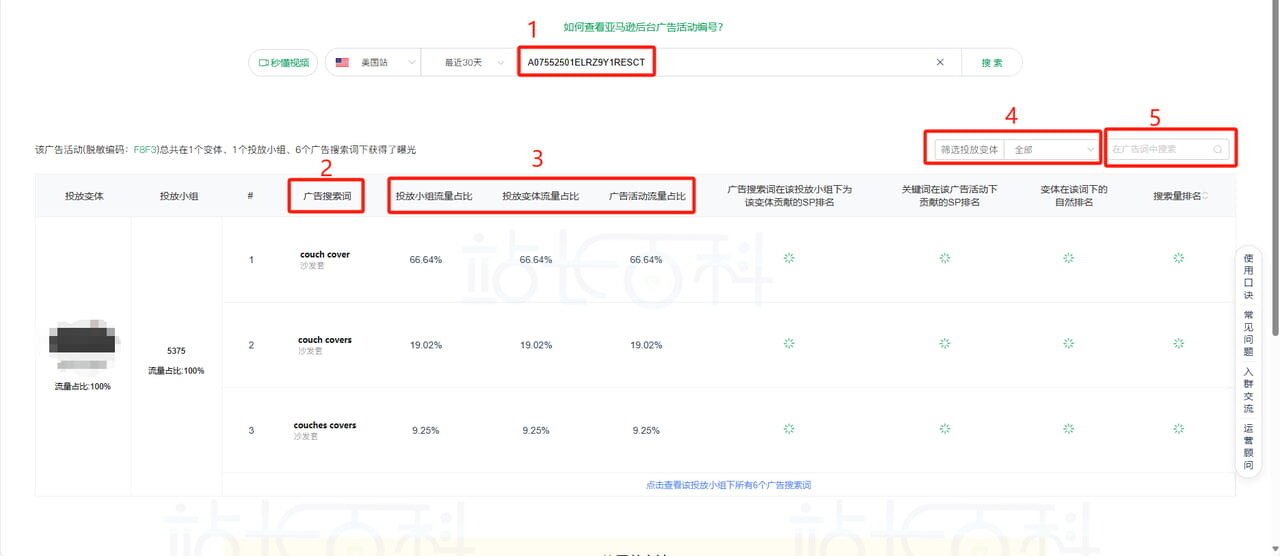This screenshot has width=1280, height=556.
Task: Click the blurred product variant thumbnail
Action: point(83,346)
